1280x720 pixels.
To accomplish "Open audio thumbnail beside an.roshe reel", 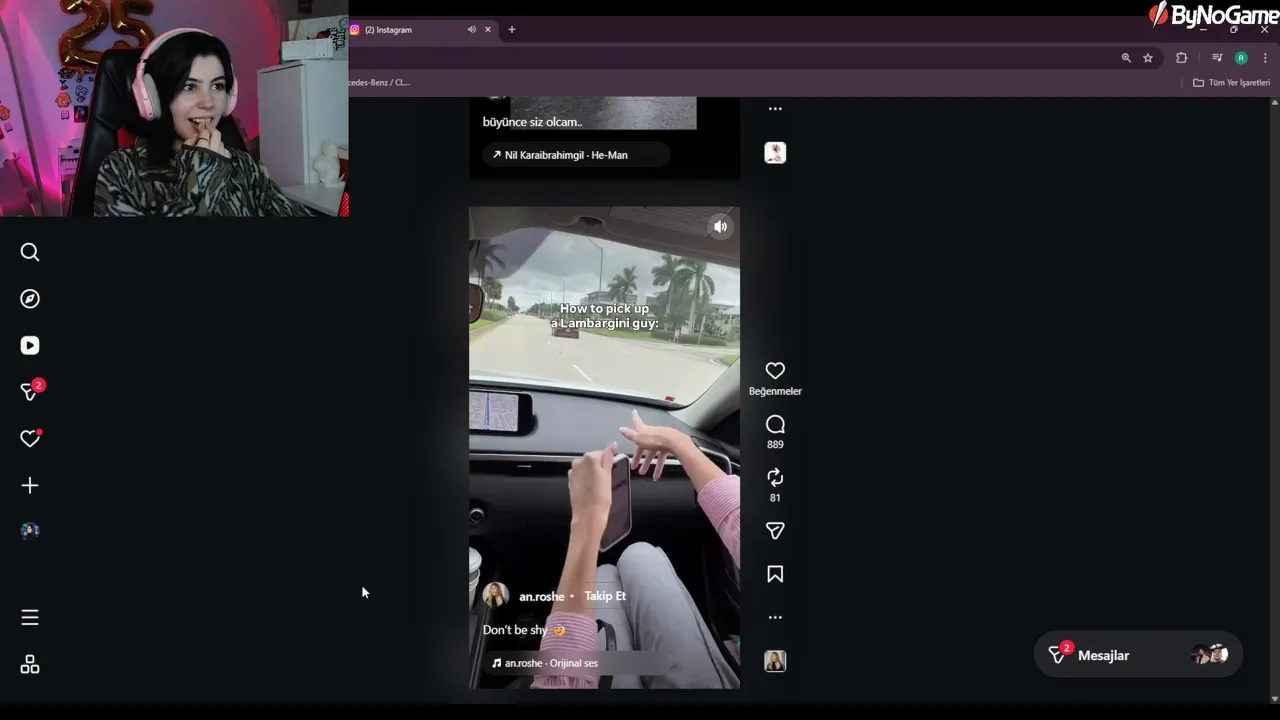I will click(x=775, y=661).
